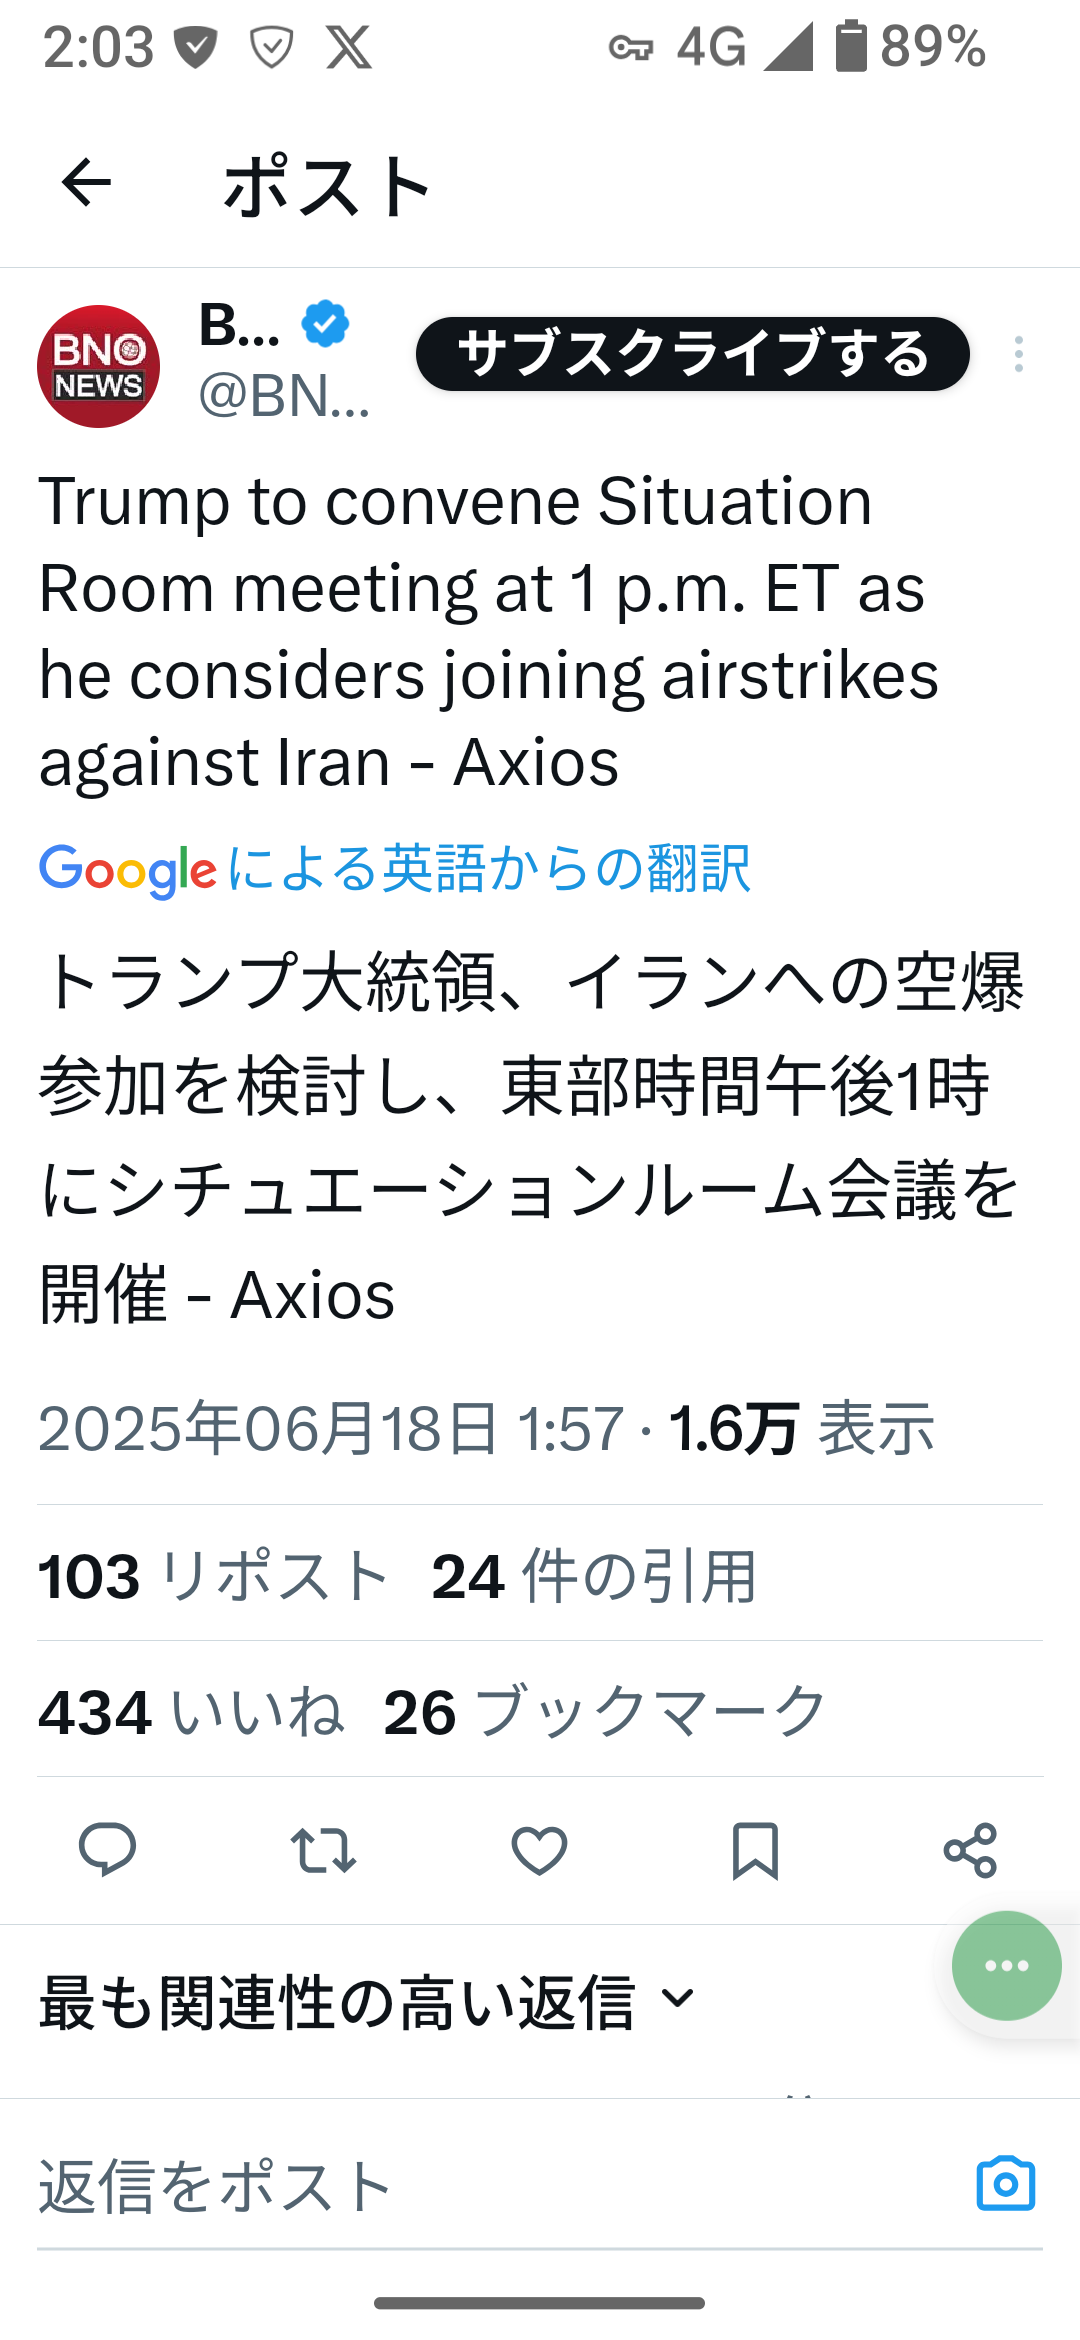
Task: Tap the green floating three-dot button
Action: click(x=1006, y=1966)
